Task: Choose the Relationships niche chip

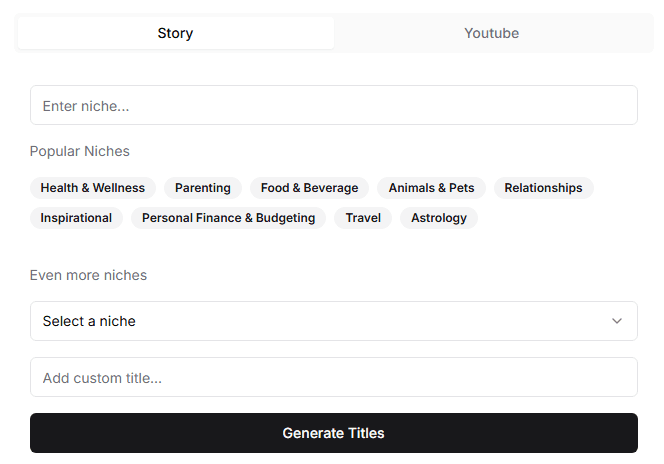Action: point(543,188)
